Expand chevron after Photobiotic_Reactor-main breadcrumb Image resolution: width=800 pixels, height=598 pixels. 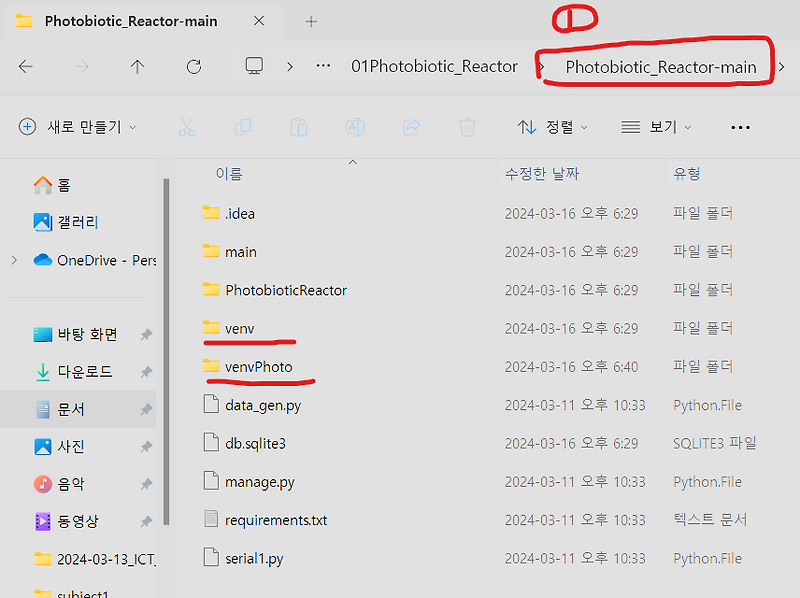pyautogui.click(x=782, y=66)
